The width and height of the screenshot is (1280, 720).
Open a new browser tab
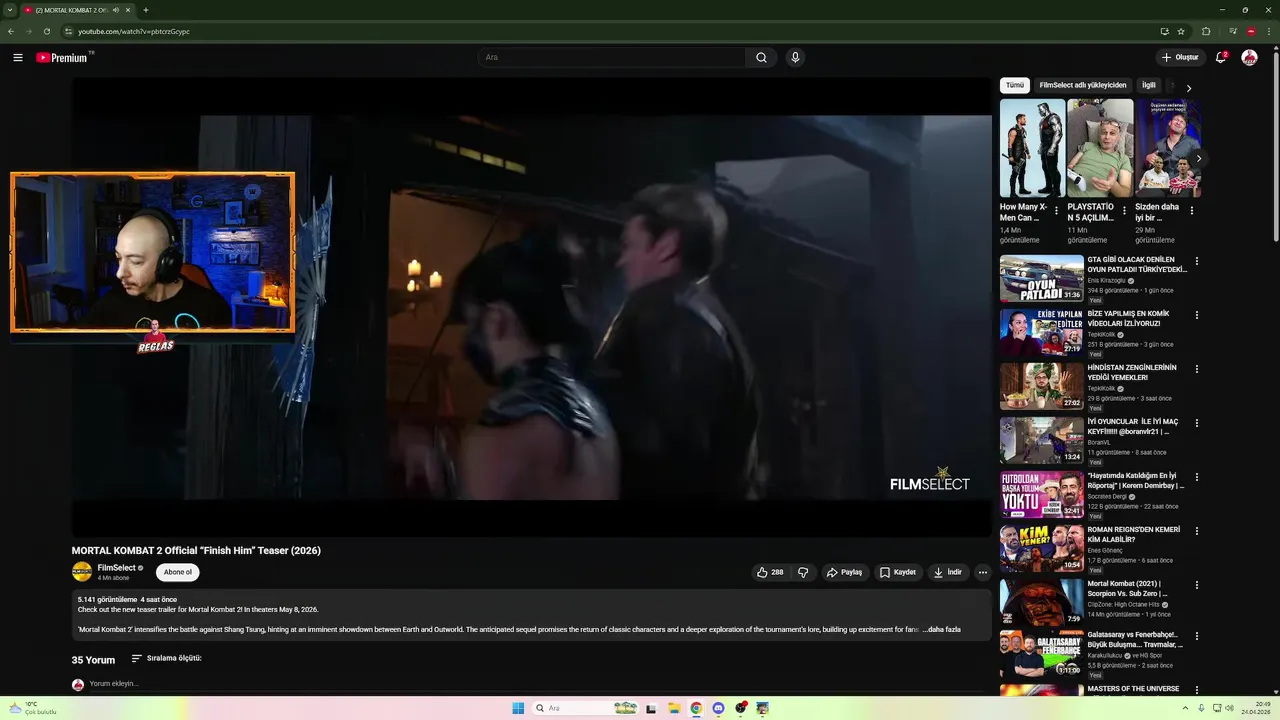[146, 10]
